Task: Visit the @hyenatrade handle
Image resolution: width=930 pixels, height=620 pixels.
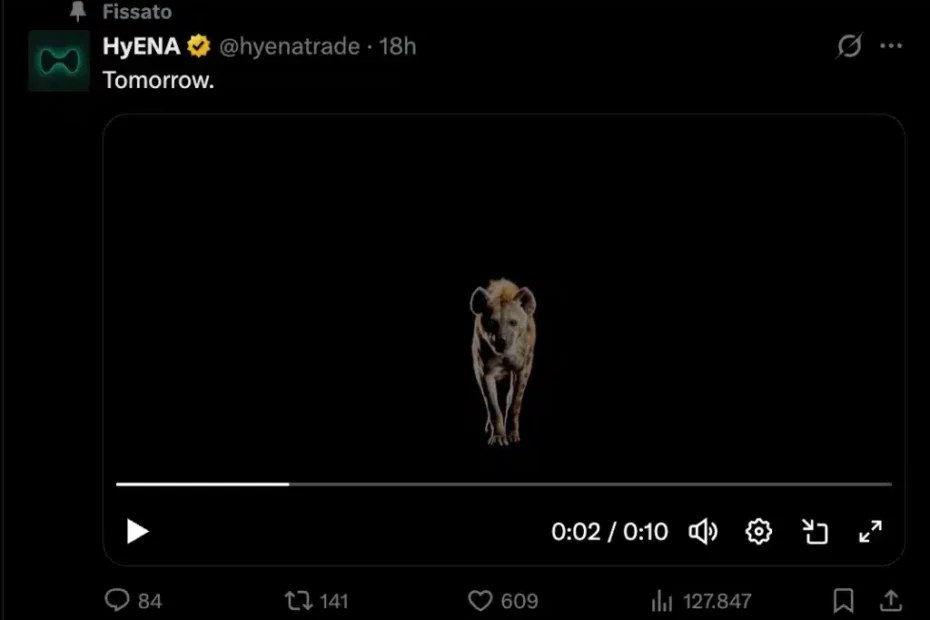Action: [x=289, y=46]
